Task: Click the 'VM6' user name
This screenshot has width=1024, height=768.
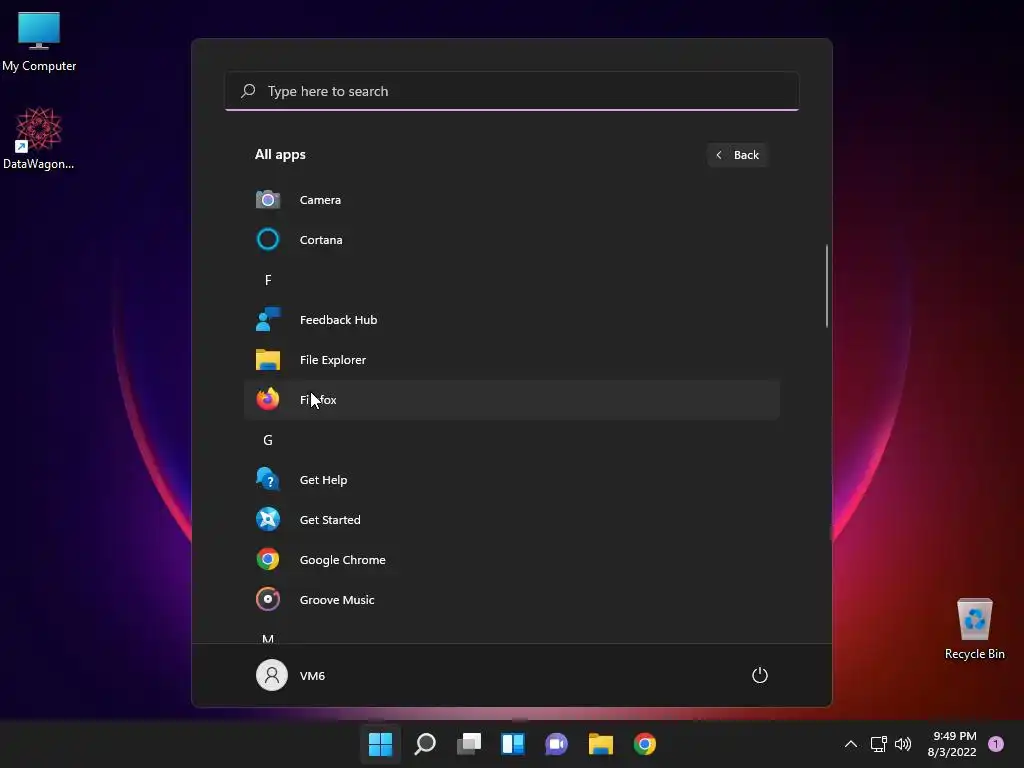Action: [312, 675]
